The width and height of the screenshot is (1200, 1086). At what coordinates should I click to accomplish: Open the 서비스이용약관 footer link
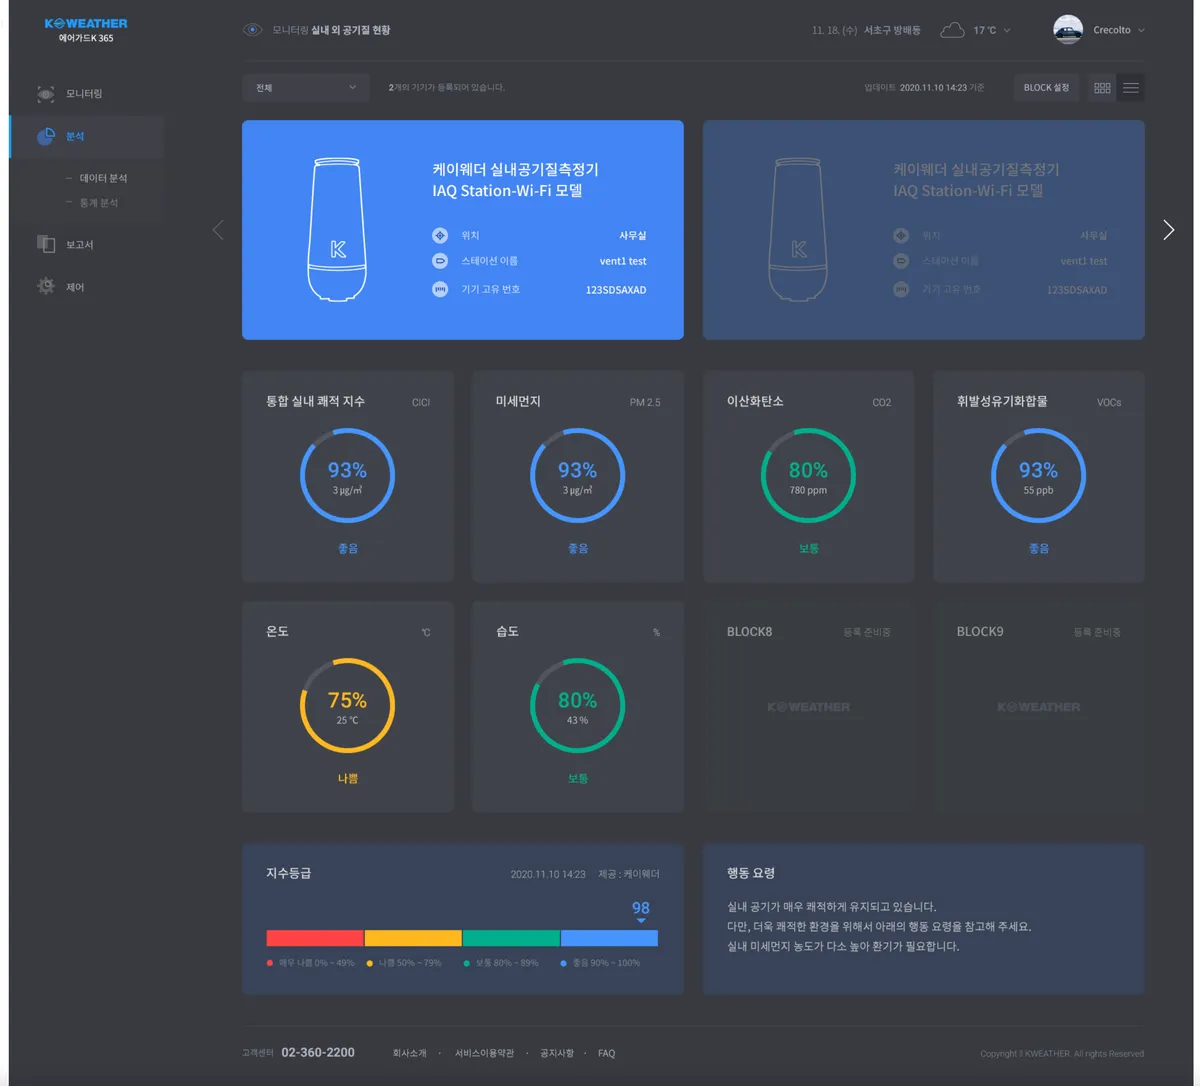(484, 1053)
